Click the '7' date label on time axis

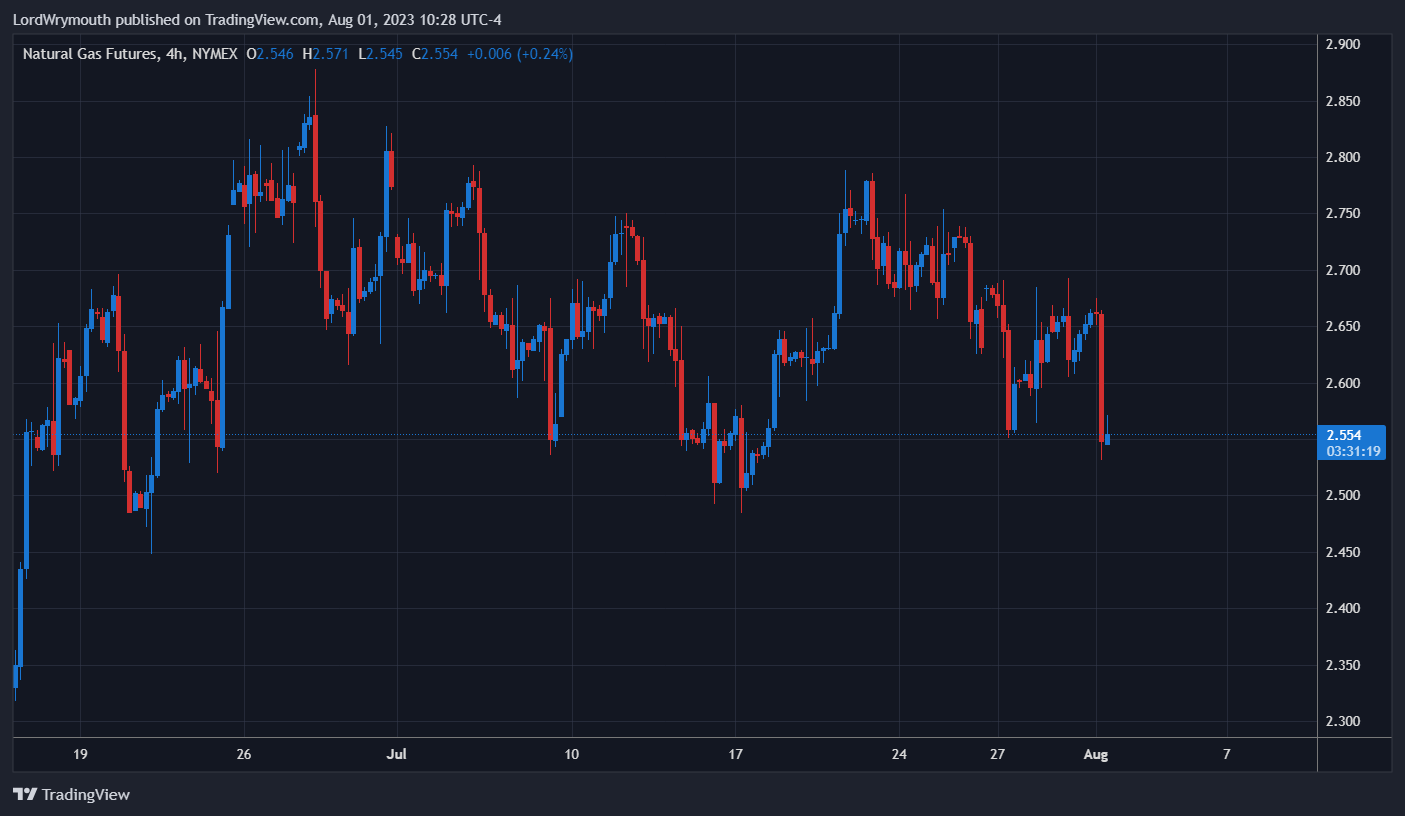(1226, 753)
